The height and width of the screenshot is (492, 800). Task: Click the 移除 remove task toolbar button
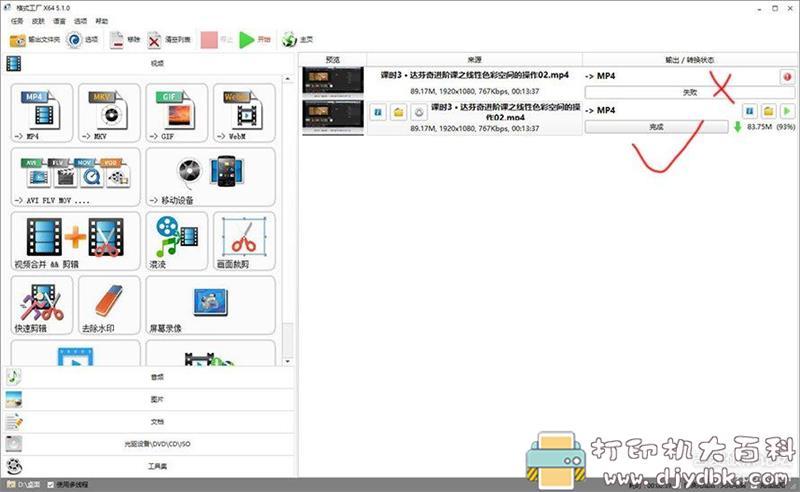(124, 39)
